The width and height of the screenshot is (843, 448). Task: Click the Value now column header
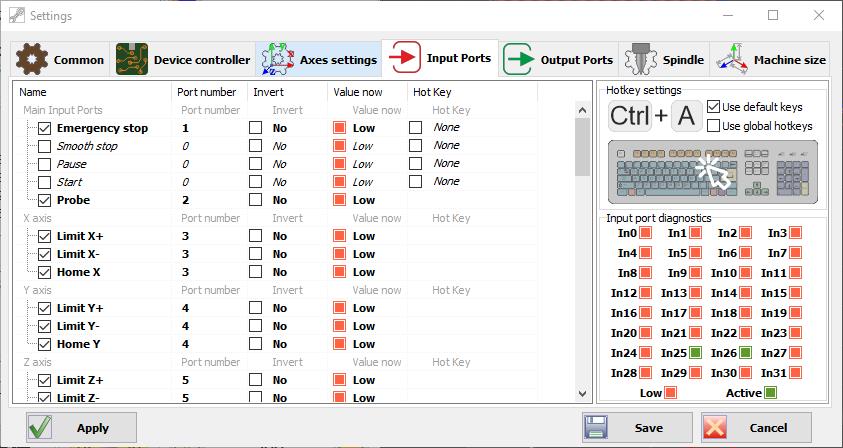(367, 92)
